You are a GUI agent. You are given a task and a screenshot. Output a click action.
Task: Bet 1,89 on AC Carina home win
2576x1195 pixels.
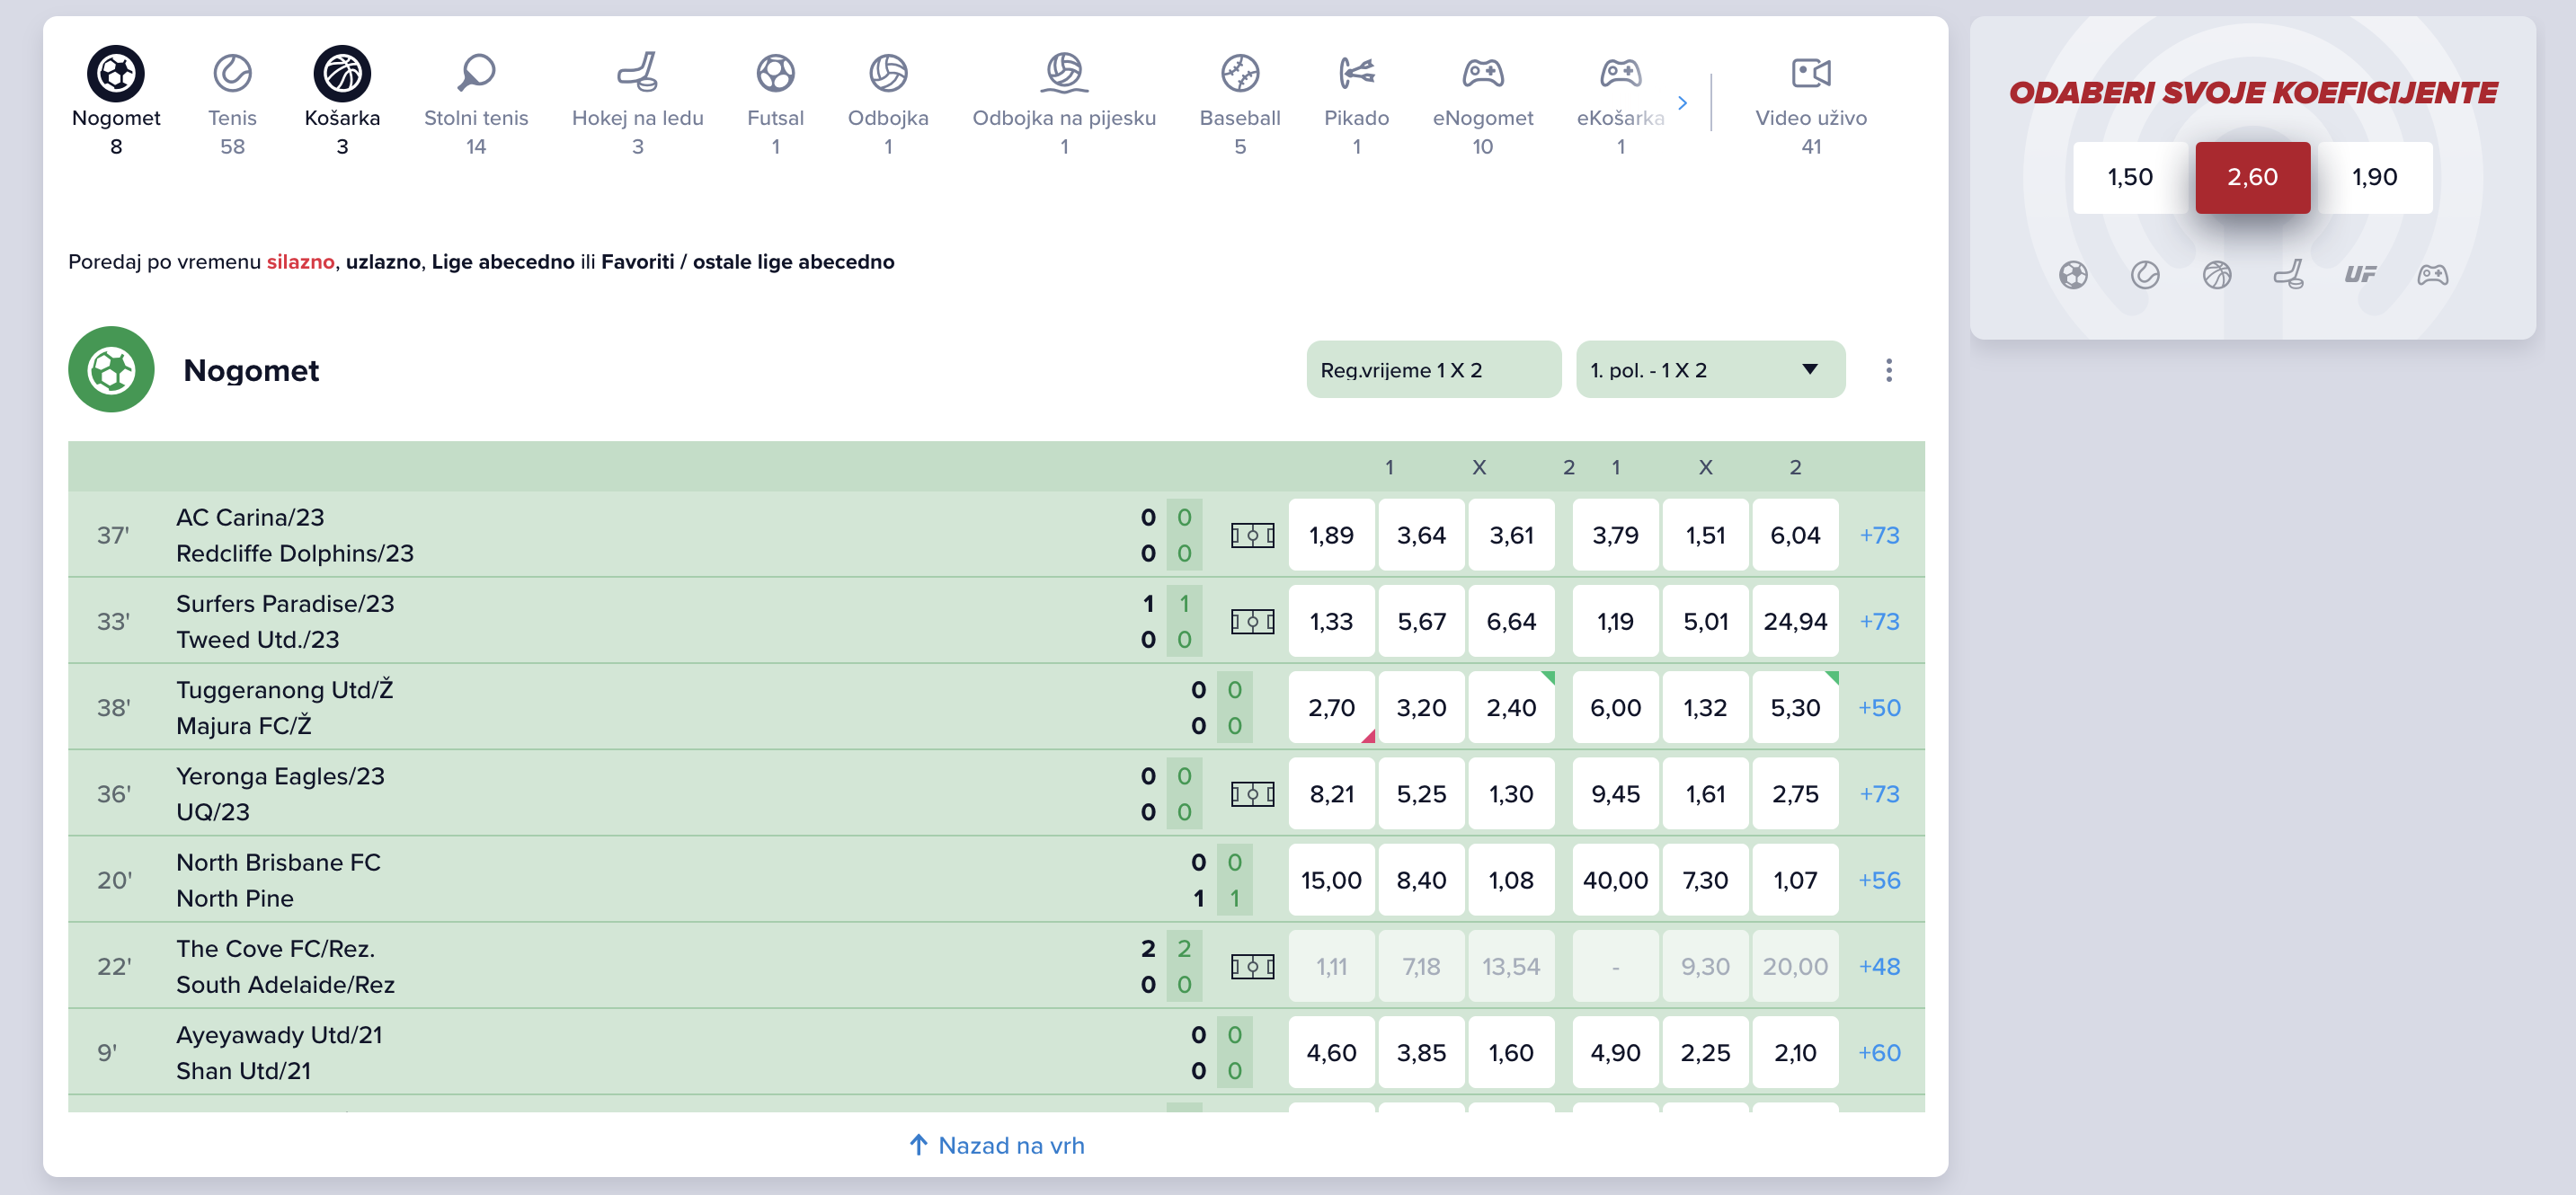click(x=1331, y=536)
